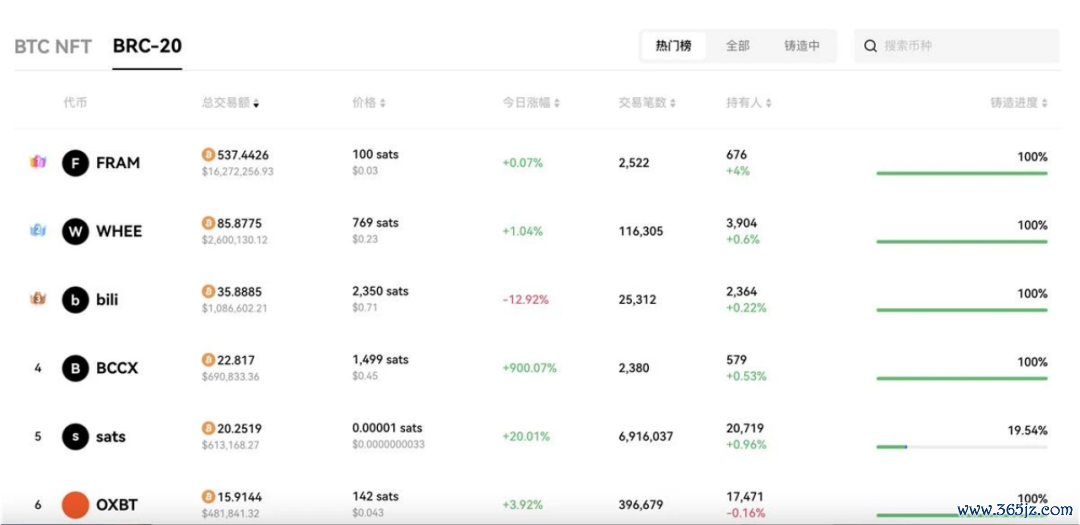Click the sats token avatar icon
The width and height of the screenshot is (1080, 525).
tap(76, 437)
